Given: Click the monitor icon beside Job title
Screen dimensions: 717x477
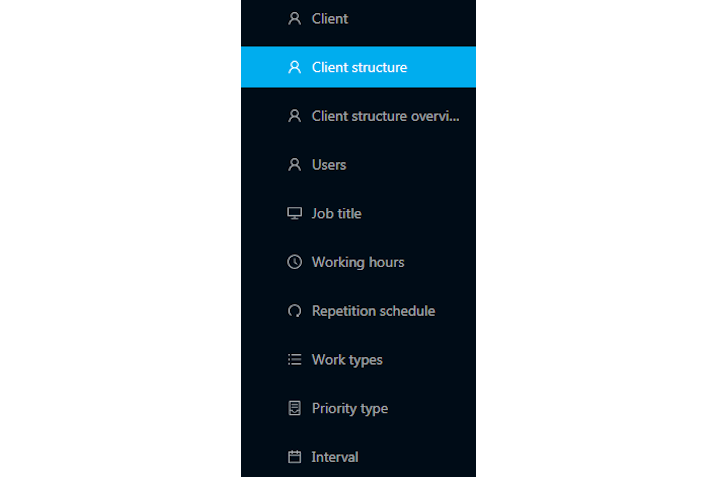Looking at the screenshot, I should point(294,213).
